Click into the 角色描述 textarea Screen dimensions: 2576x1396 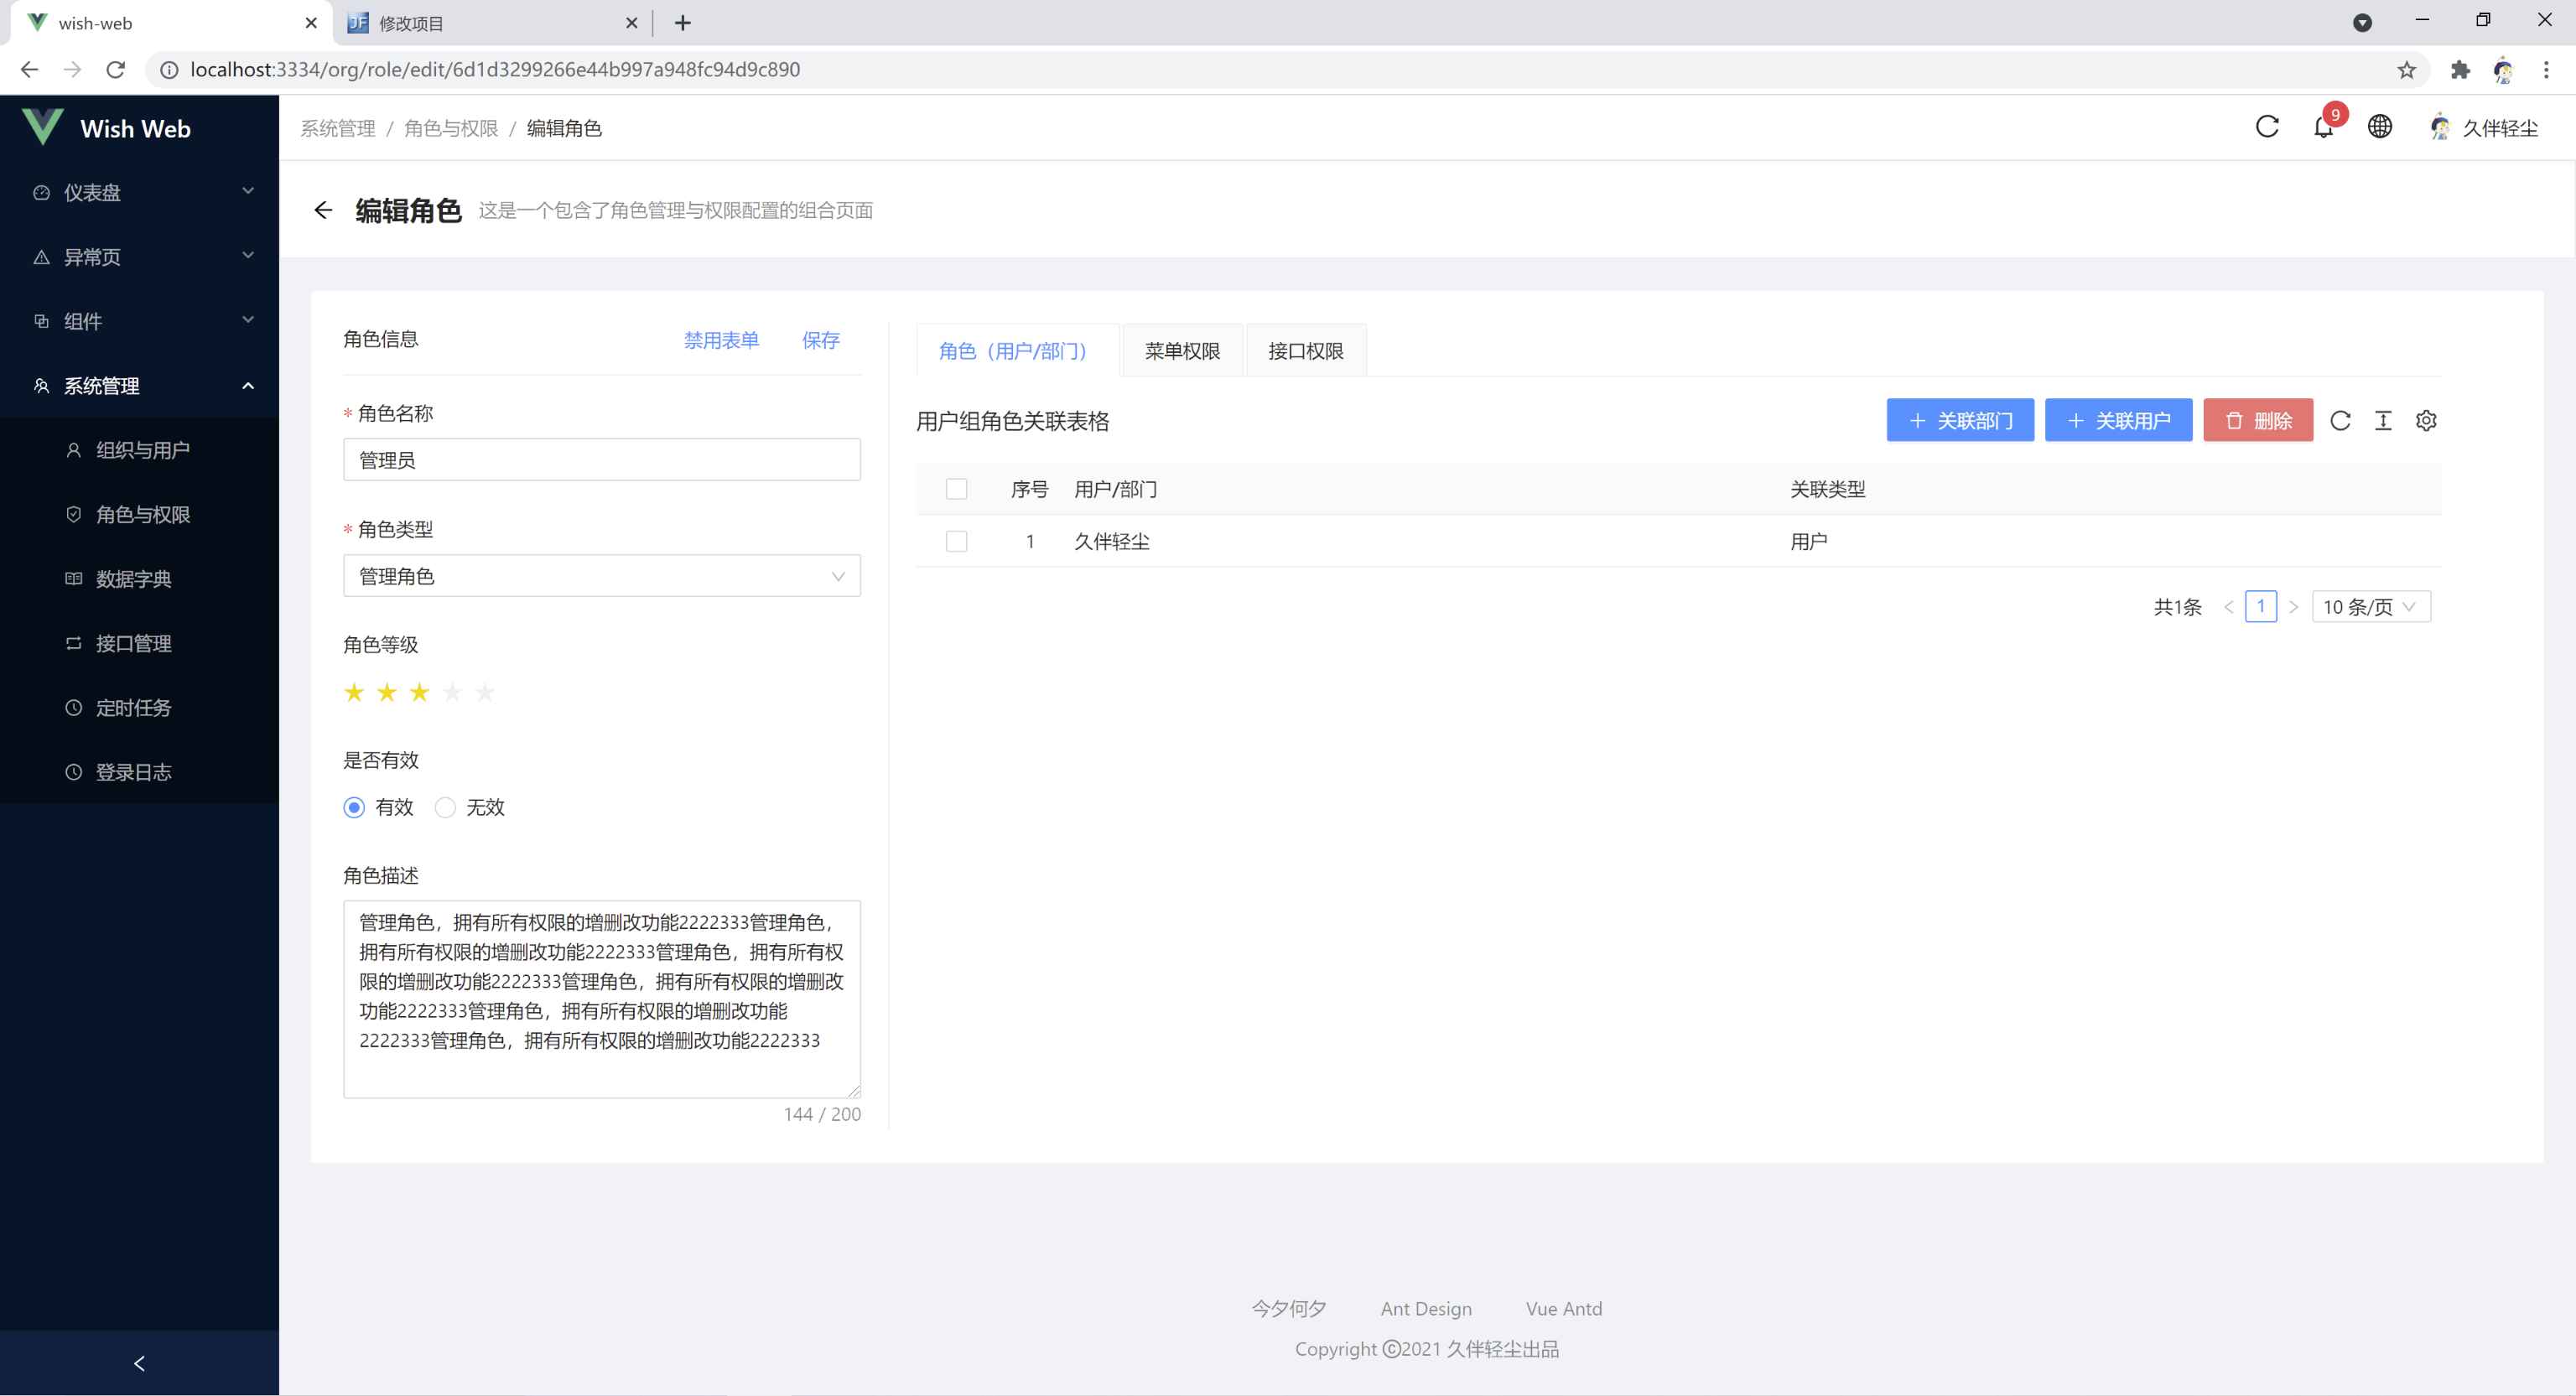click(601, 999)
